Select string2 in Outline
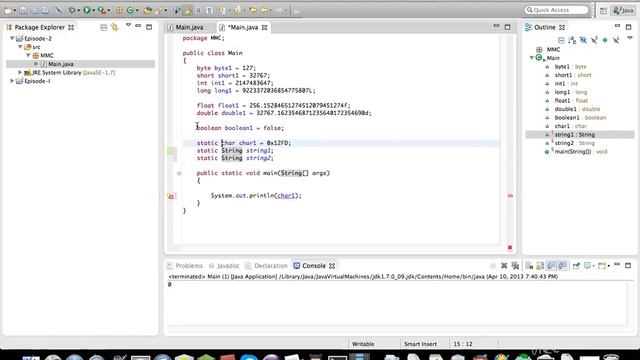The image size is (640, 360). [574, 143]
